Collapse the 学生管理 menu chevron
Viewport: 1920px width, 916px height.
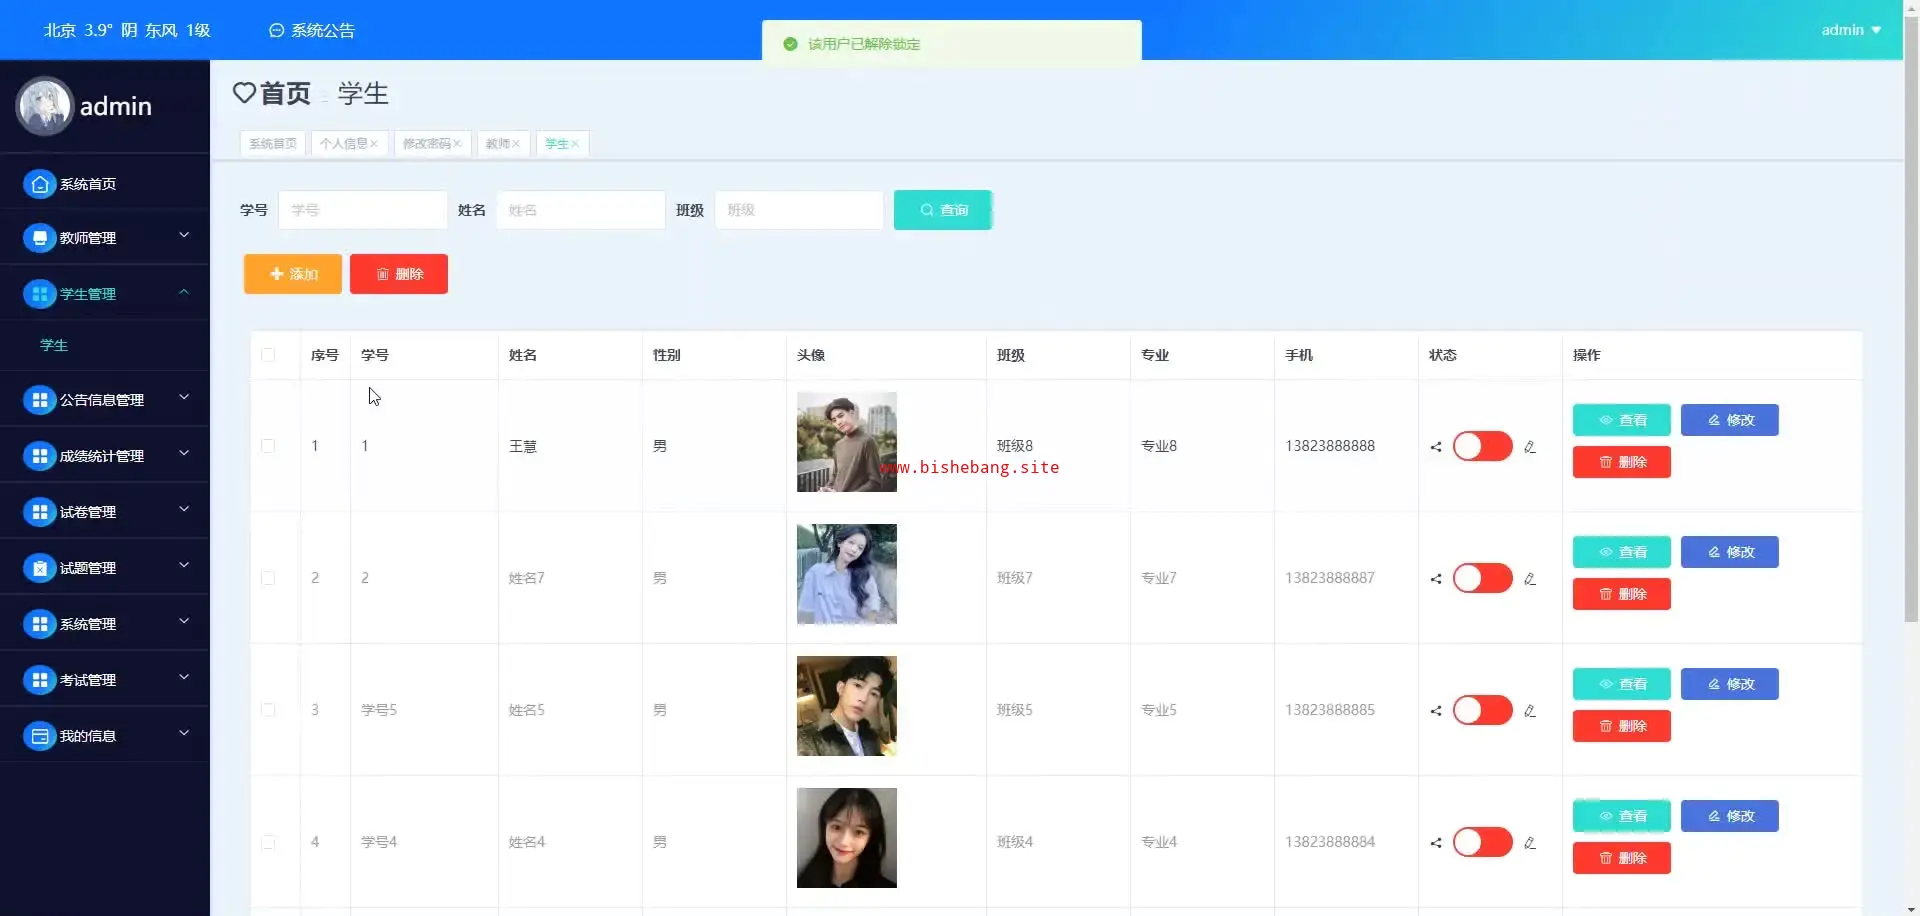pyautogui.click(x=184, y=292)
